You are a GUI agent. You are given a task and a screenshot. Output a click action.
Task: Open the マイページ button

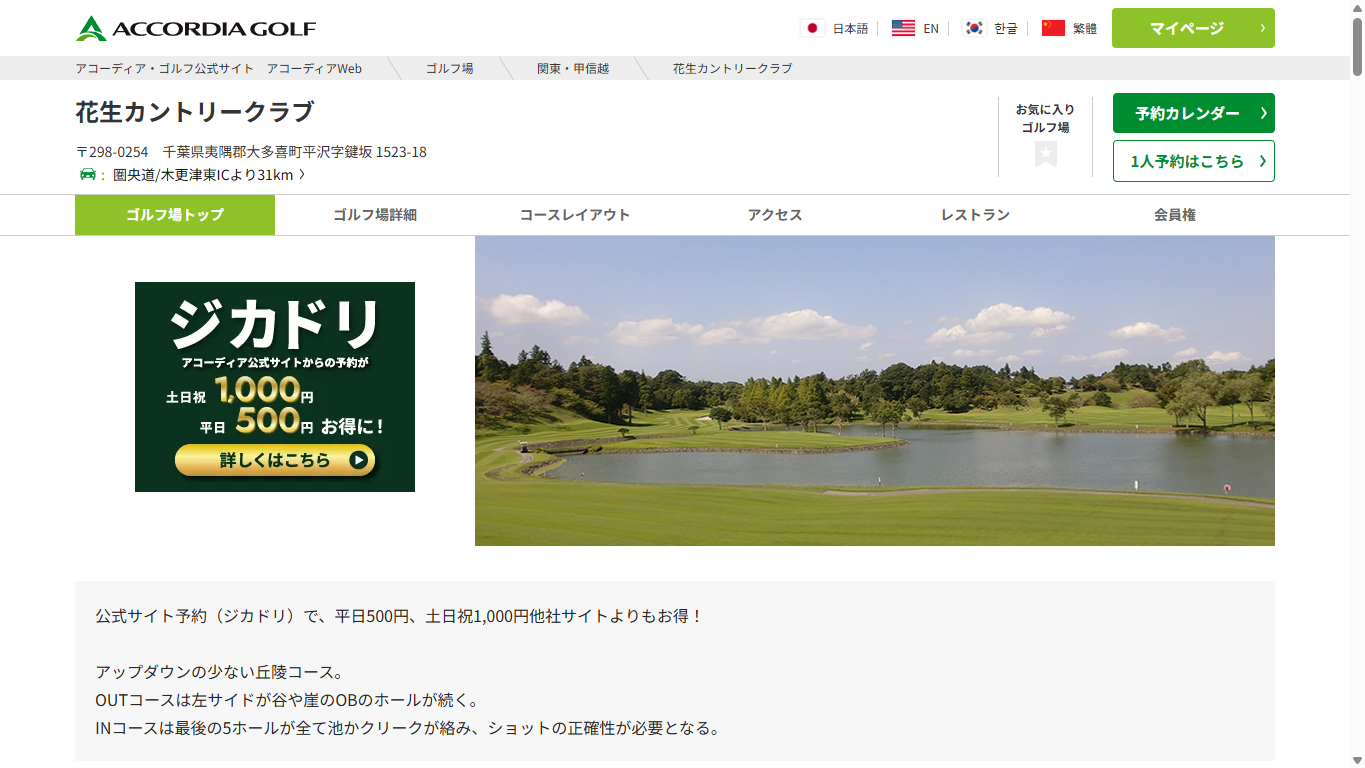pos(1193,28)
